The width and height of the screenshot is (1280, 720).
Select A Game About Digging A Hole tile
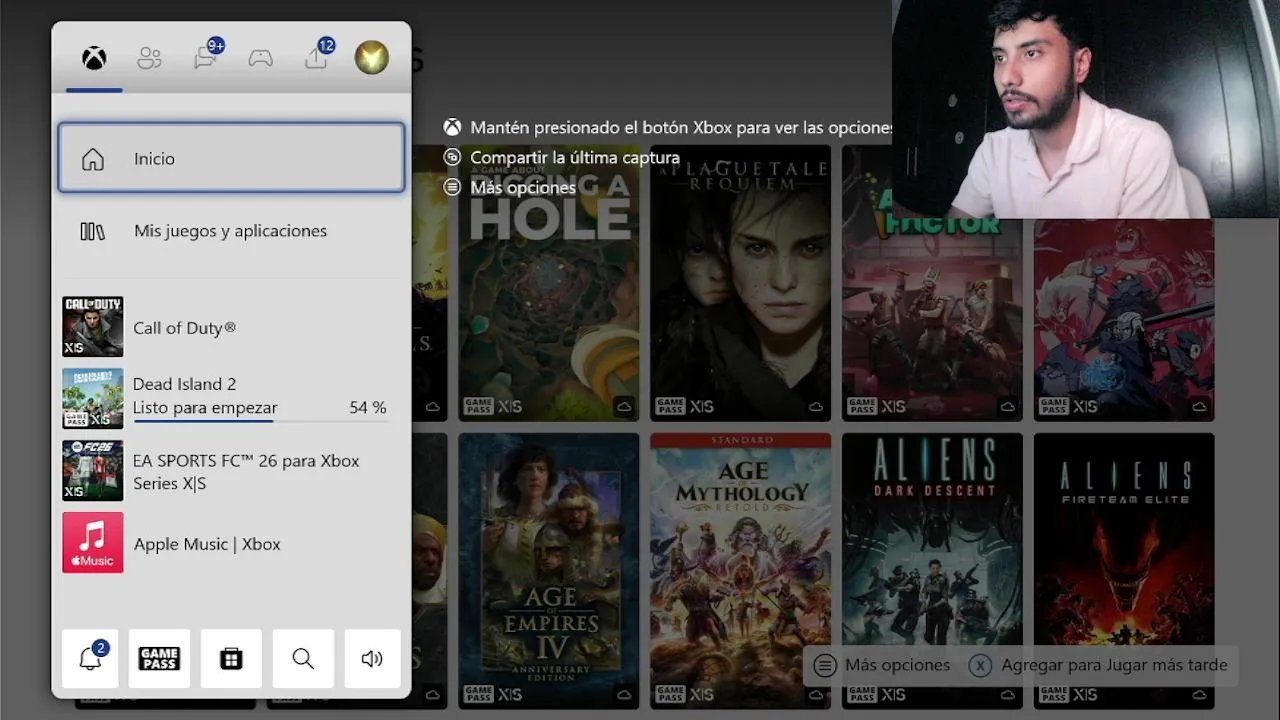549,283
